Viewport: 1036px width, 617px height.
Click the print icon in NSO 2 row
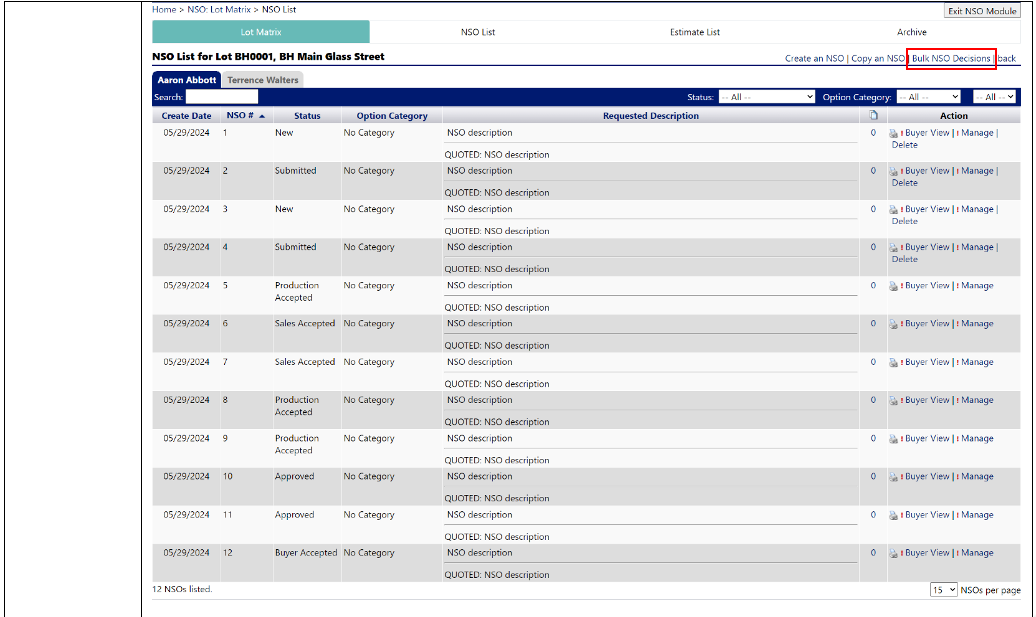[x=893, y=172]
